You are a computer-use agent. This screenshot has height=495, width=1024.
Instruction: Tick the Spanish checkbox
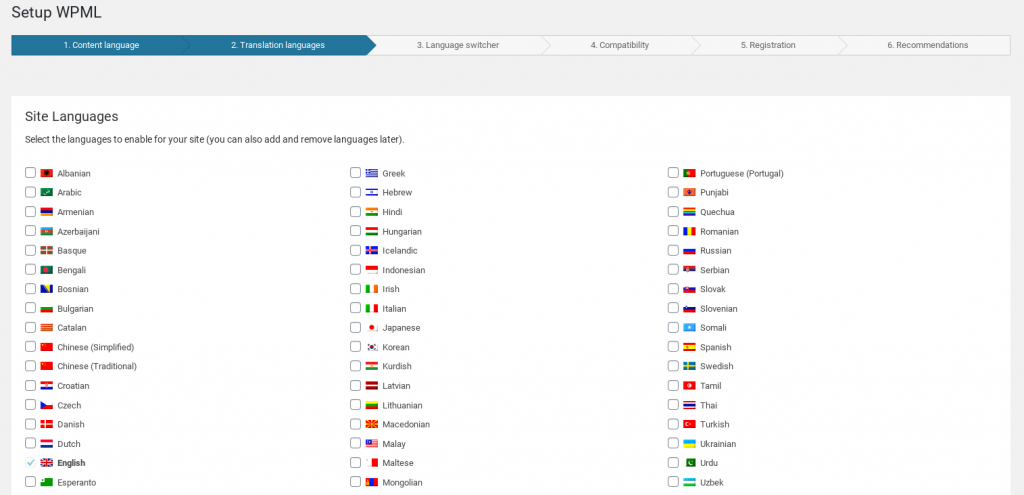point(673,347)
